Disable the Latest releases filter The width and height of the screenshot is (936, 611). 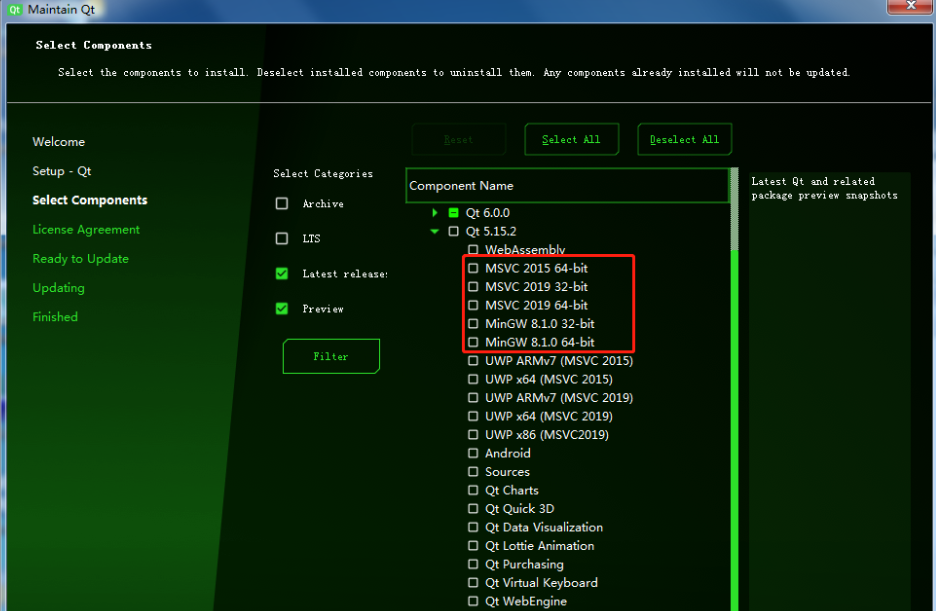coord(281,273)
